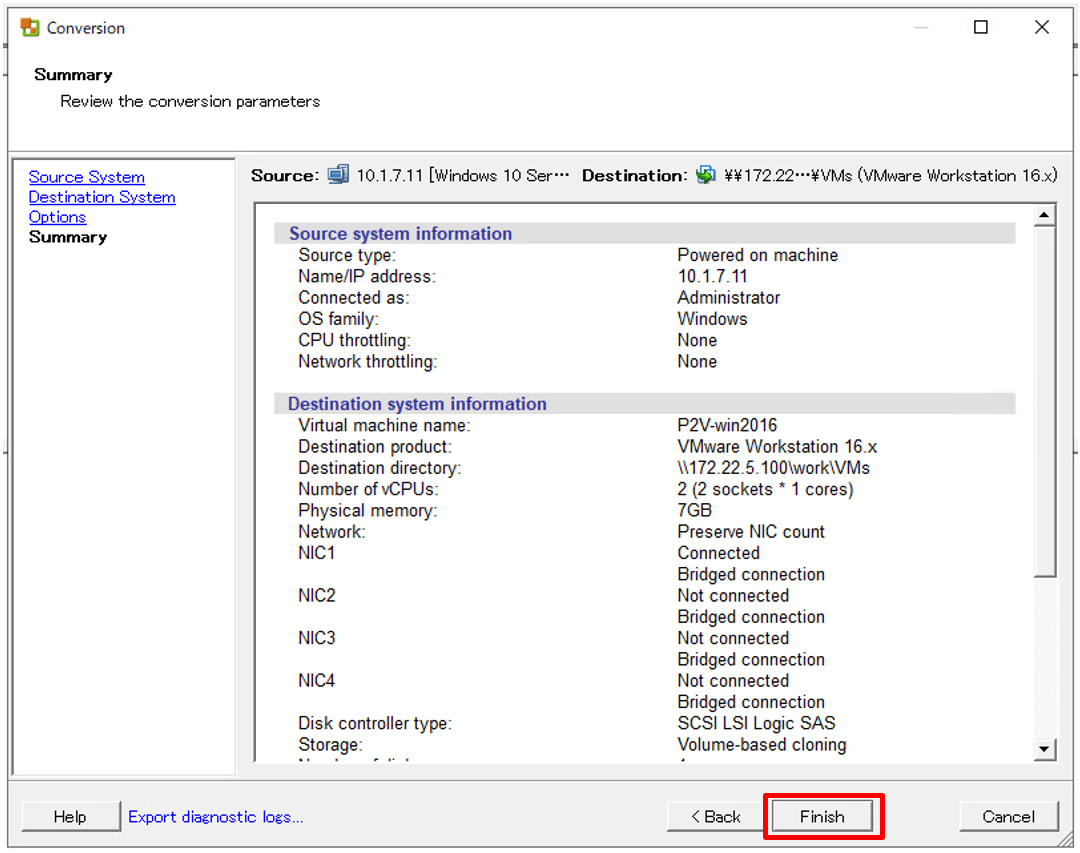Click the 'Number of vCPUs:' label

[x=368, y=489]
